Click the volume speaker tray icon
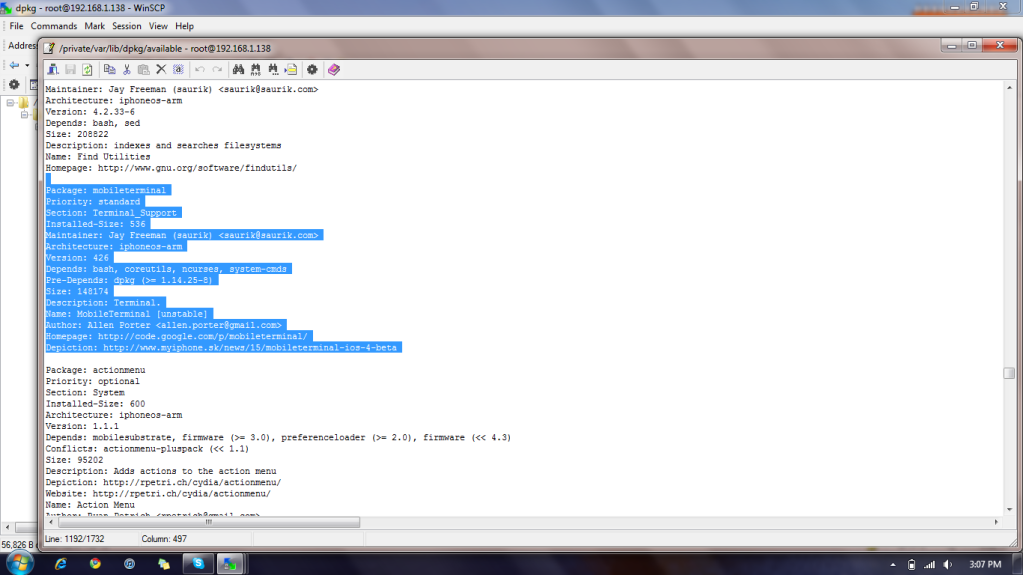Image resolution: width=1023 pixels, height=575 pixels. pyautogui.click(x=948, y=565)
